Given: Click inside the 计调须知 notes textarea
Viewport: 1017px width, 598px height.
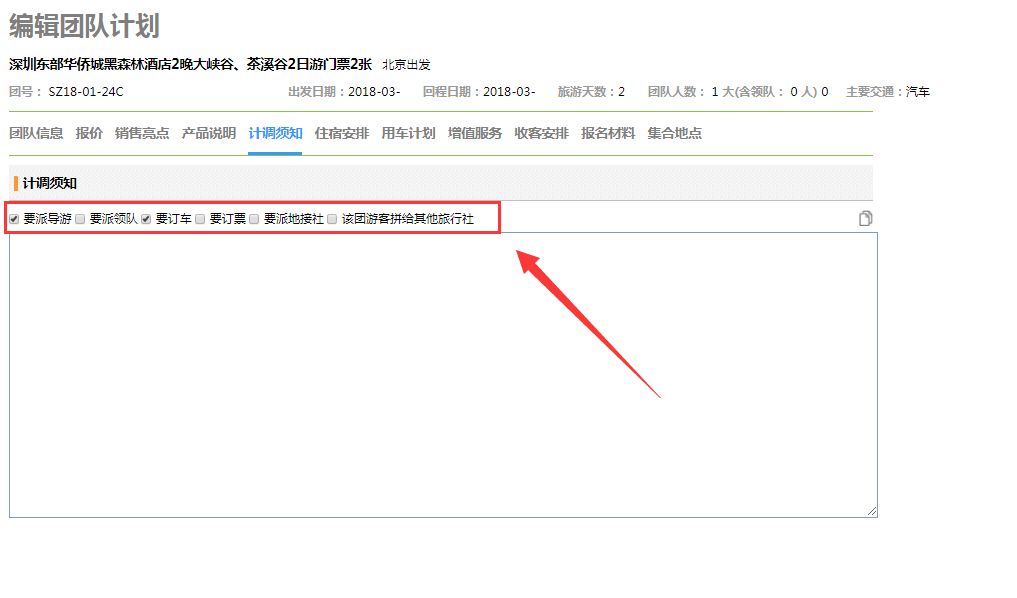Looking at the screenshot, I should tap(443, 375).
